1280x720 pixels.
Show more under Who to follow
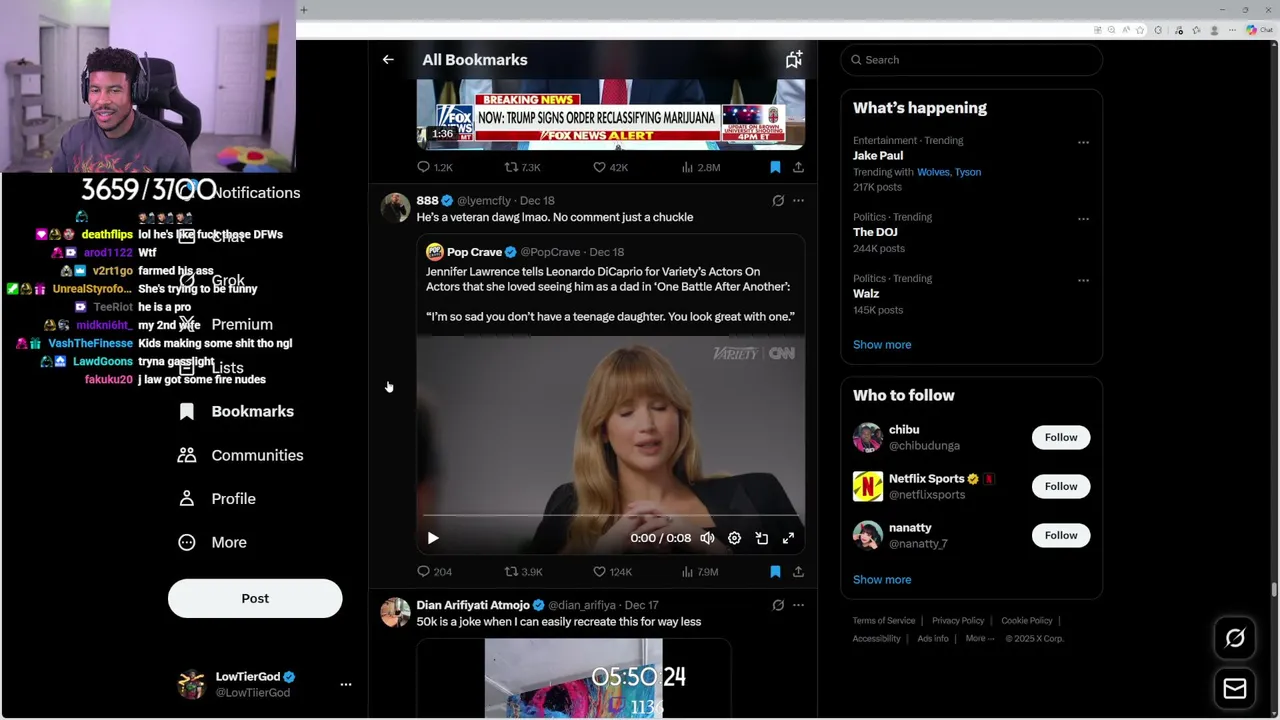[882, 580]
